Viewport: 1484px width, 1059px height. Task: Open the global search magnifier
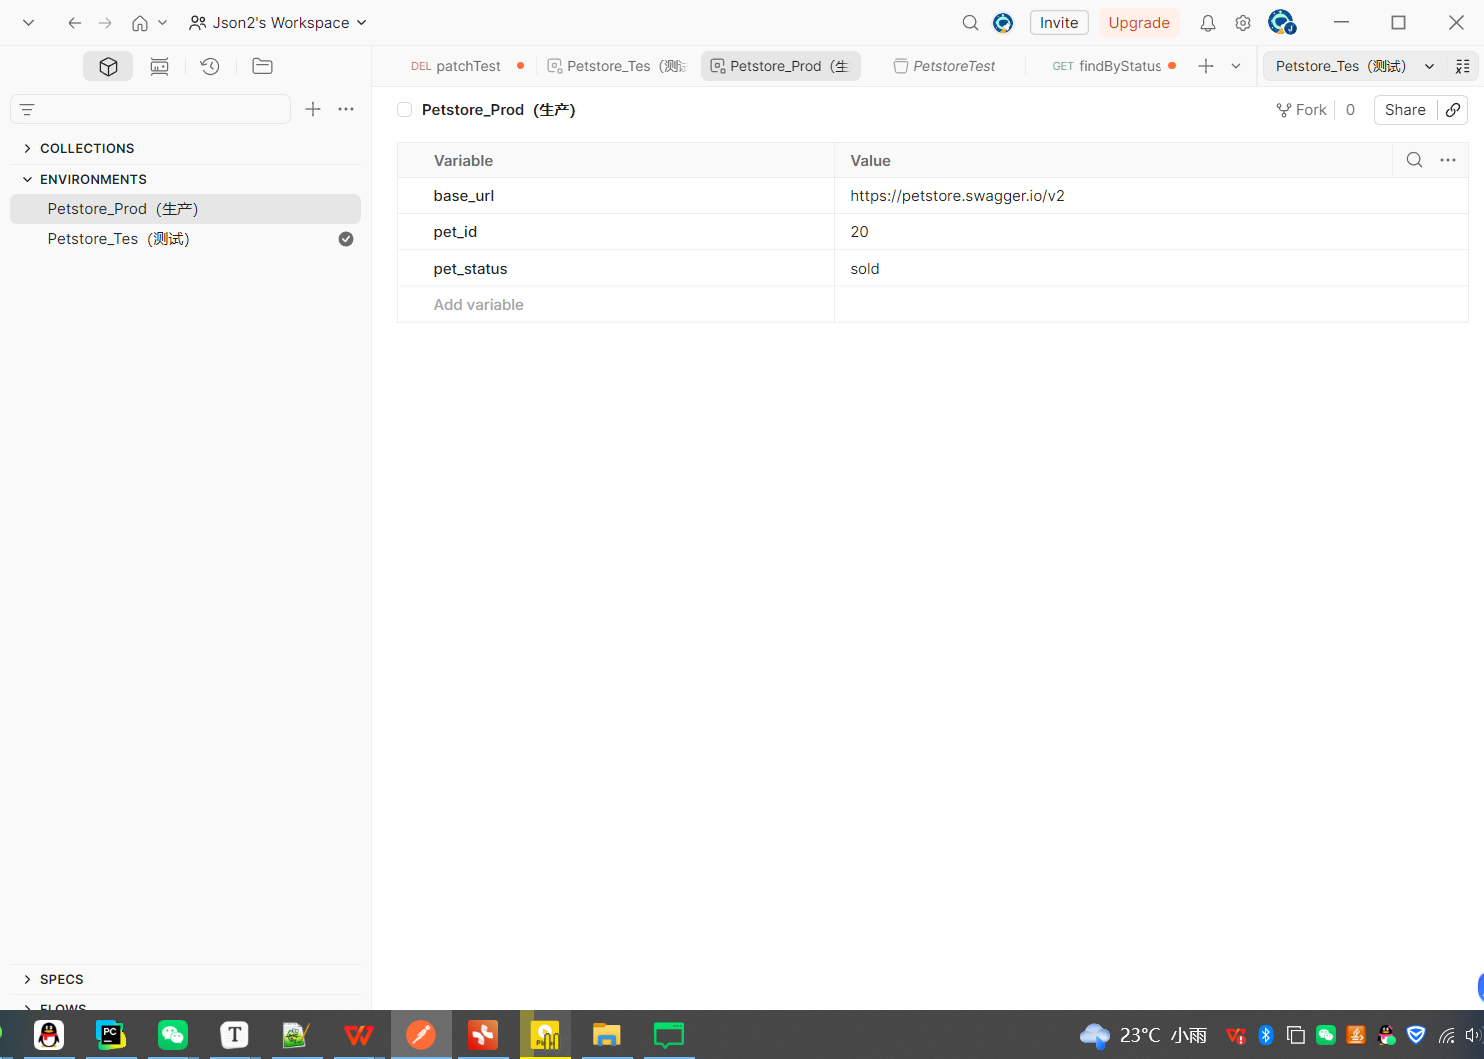(970, 23)
